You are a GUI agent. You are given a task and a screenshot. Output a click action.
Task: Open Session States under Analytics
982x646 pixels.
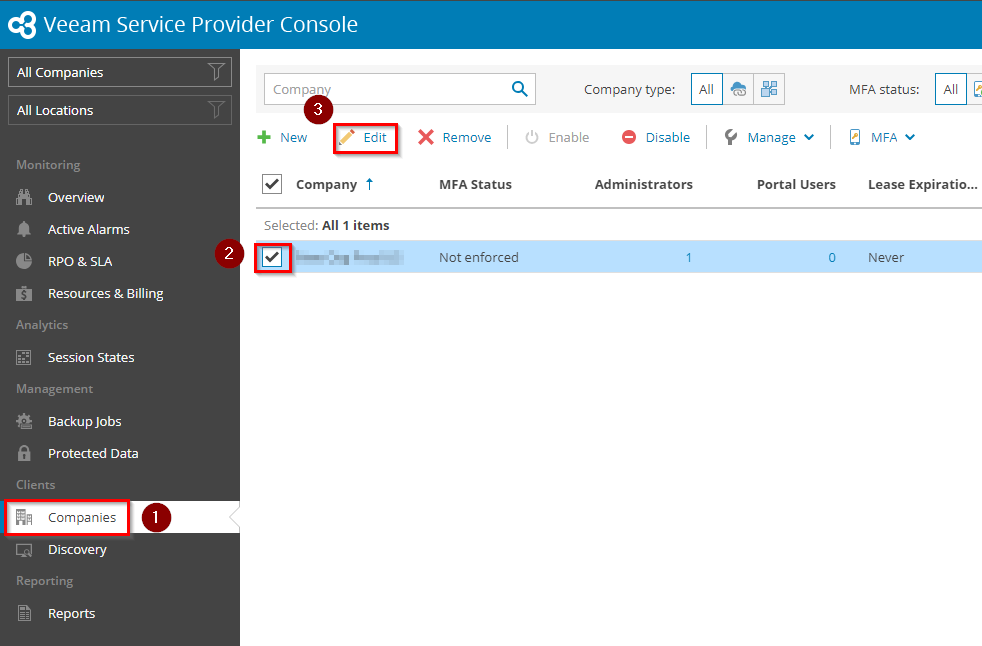click(91, 357)
